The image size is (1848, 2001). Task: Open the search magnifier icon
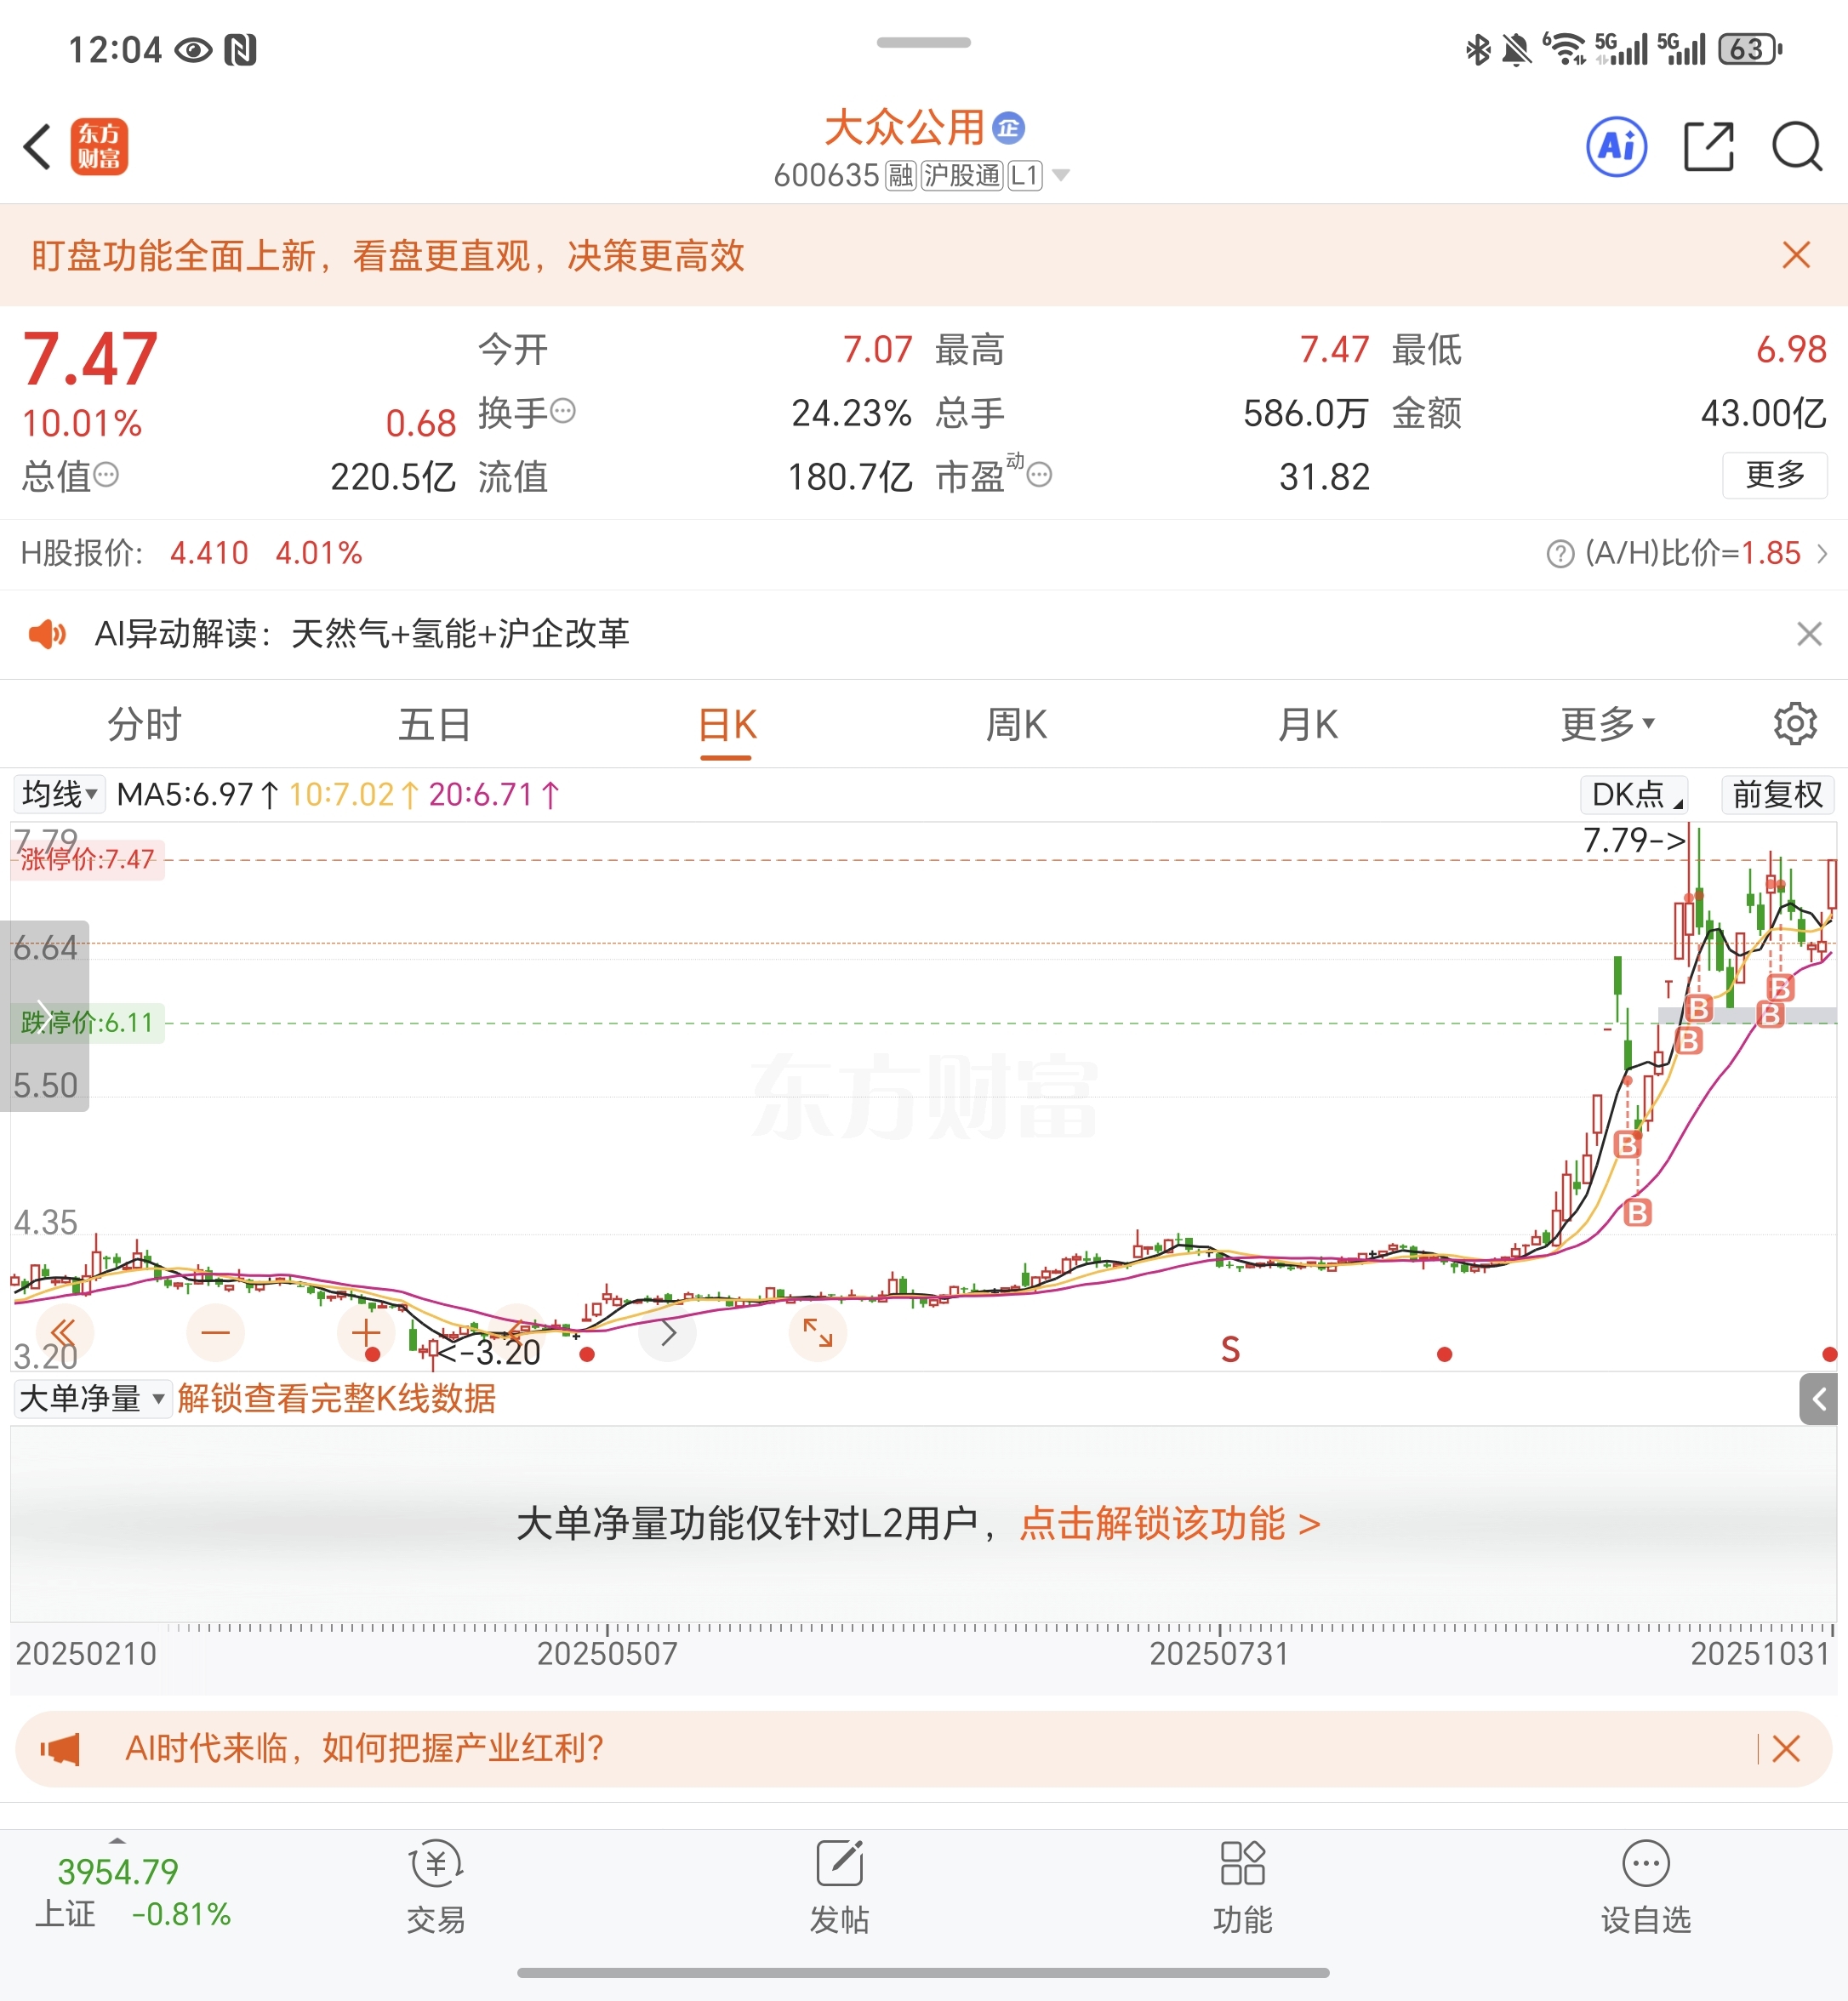pyautogui.click(x=1796, y=147)
